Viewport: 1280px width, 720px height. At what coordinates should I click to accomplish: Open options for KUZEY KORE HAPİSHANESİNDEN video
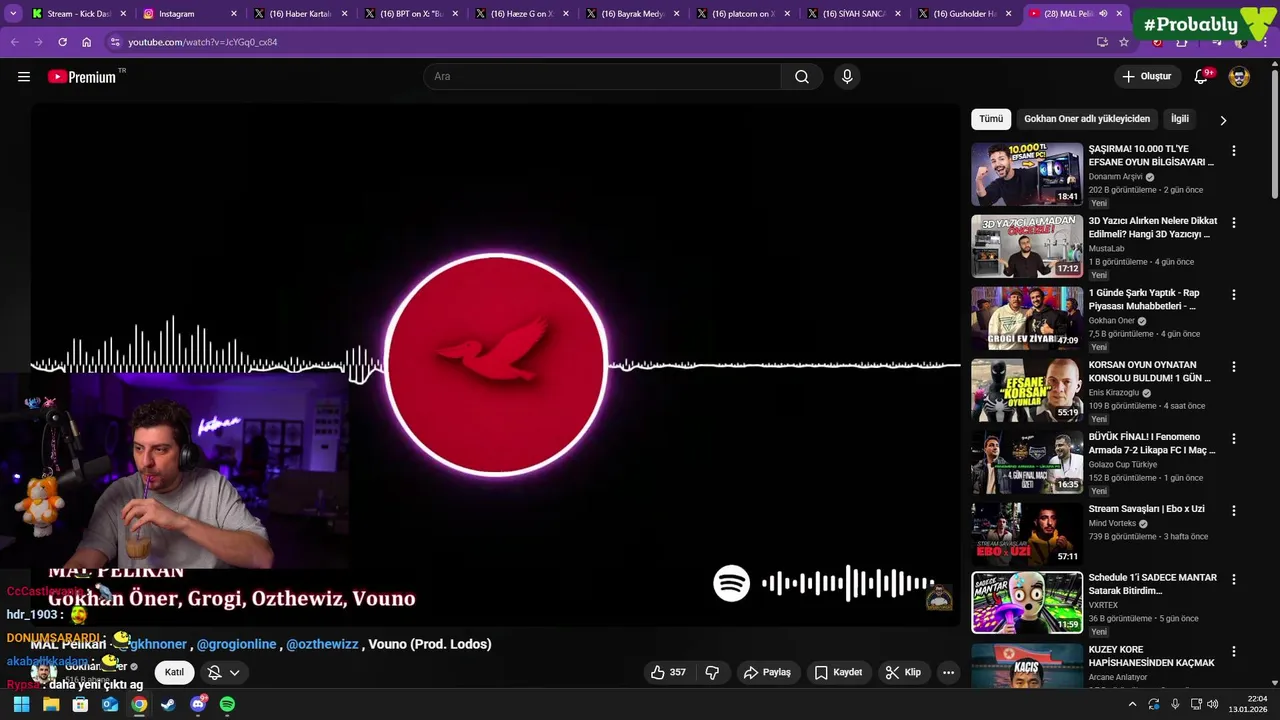(1233, 652)
